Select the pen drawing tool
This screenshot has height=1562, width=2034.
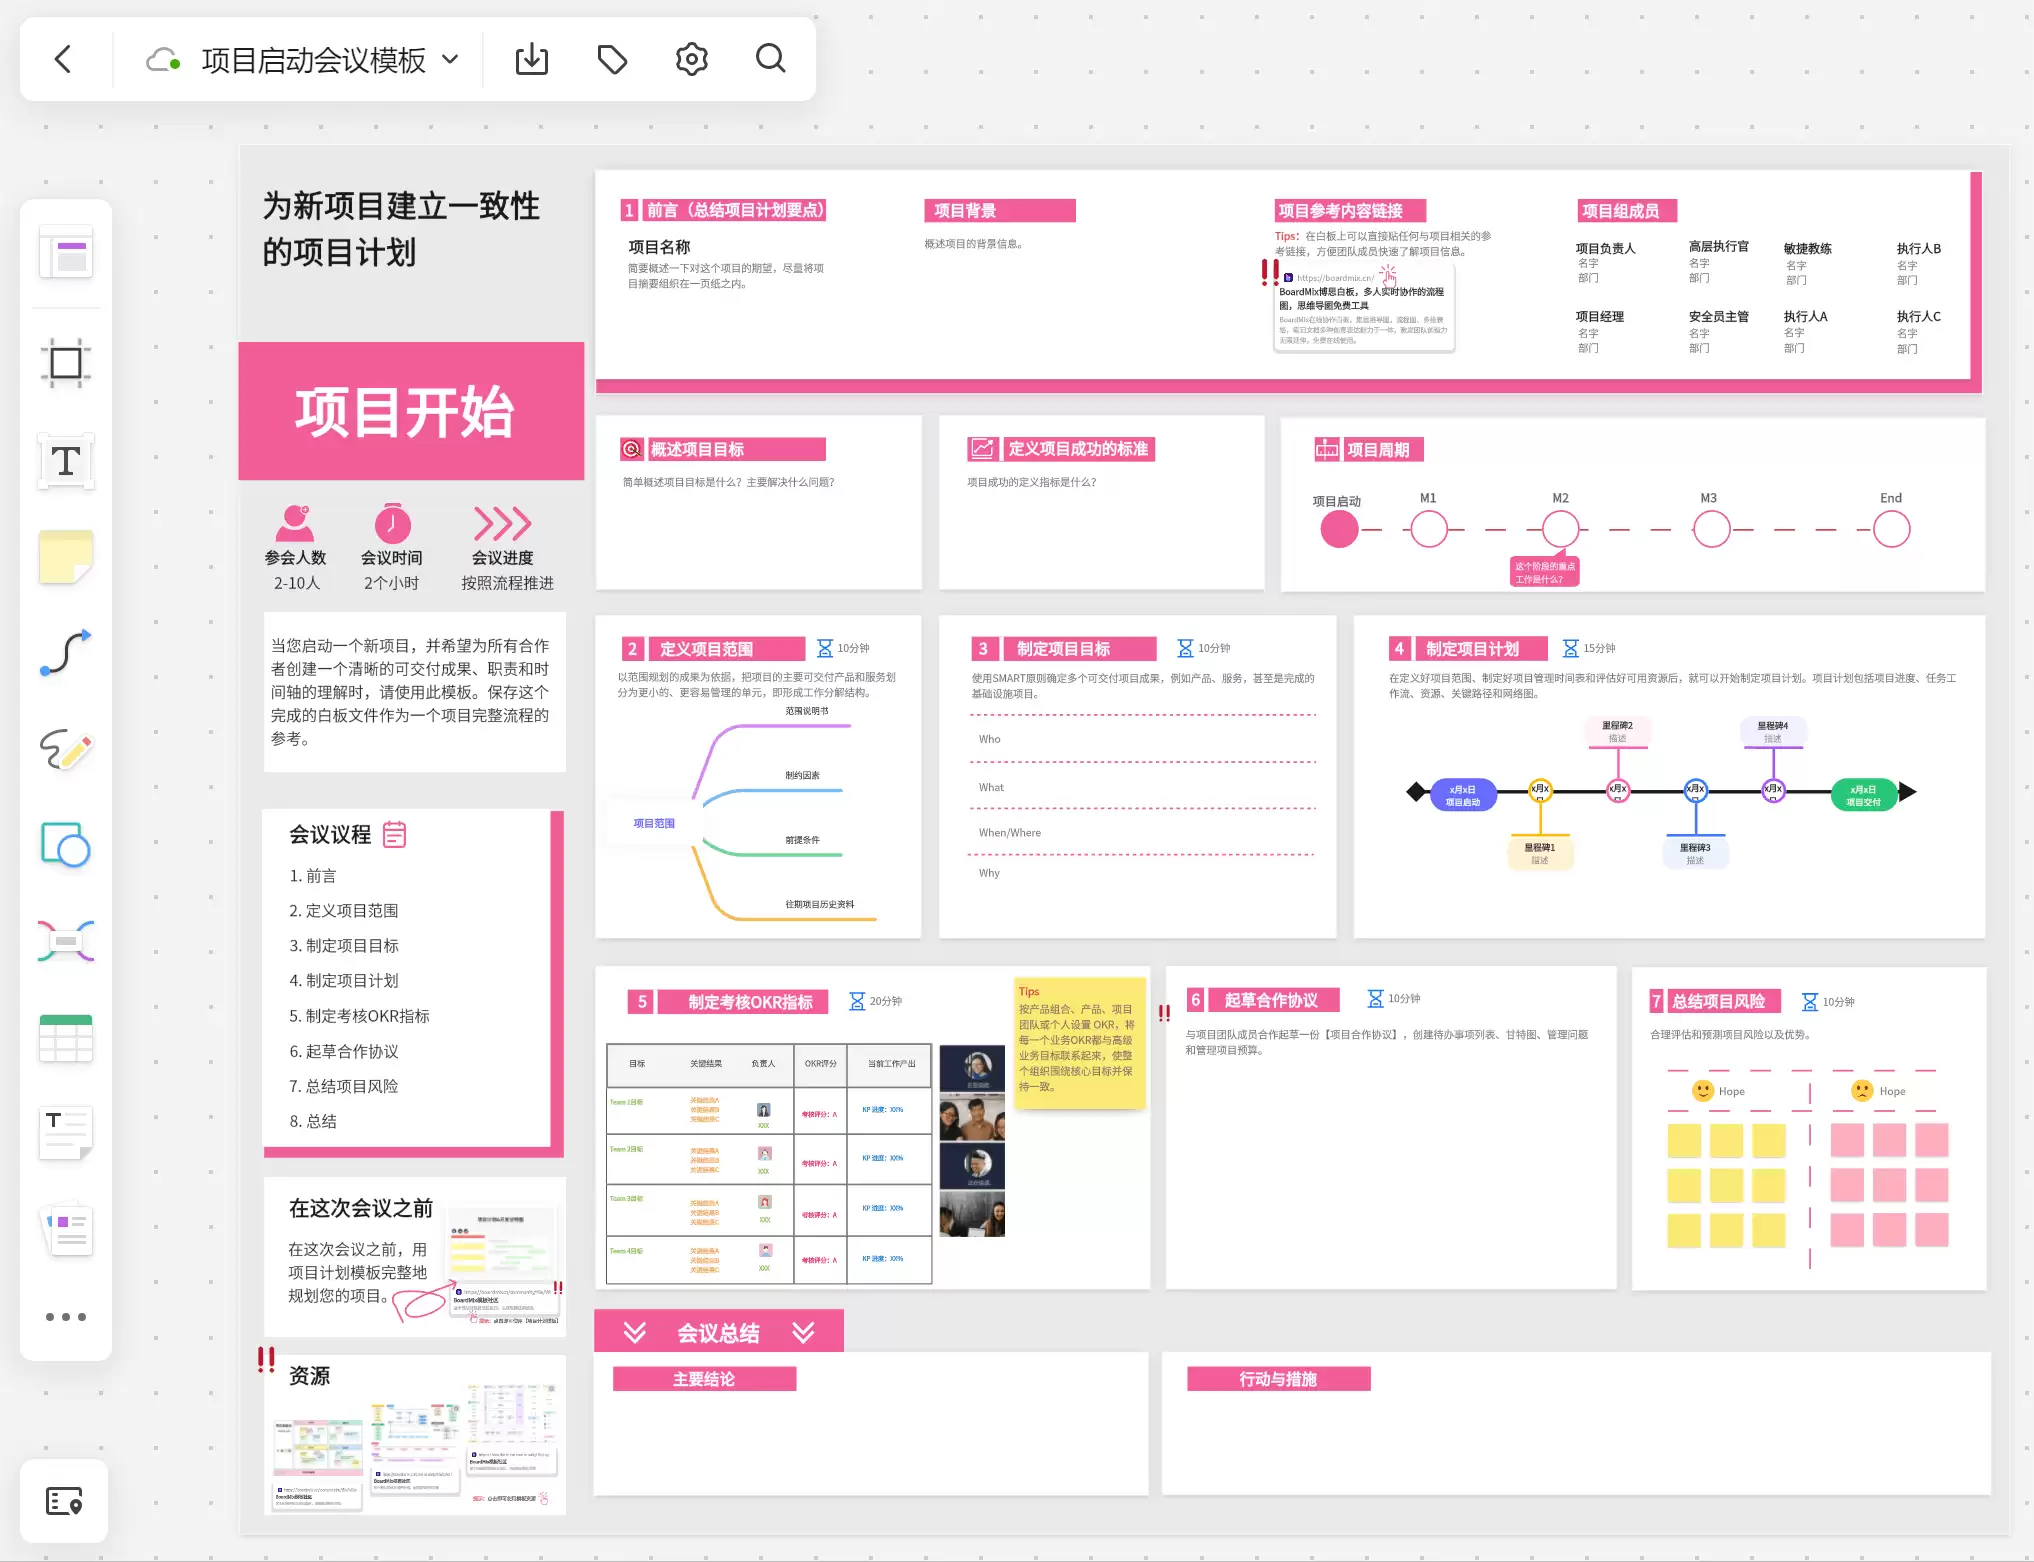[66, 749]
